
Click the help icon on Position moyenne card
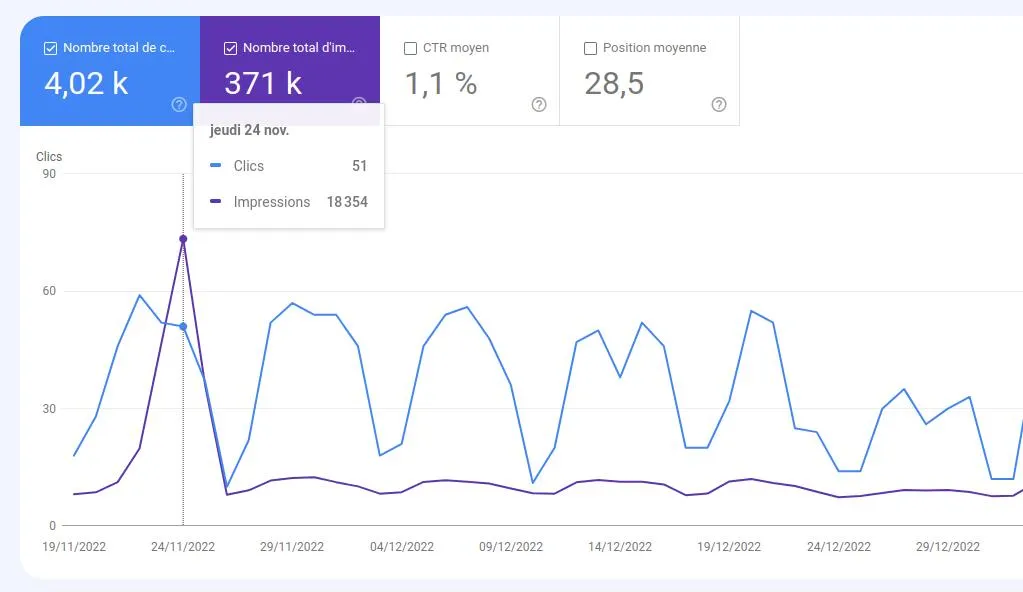pyautogui.click(x=718, y=104)
